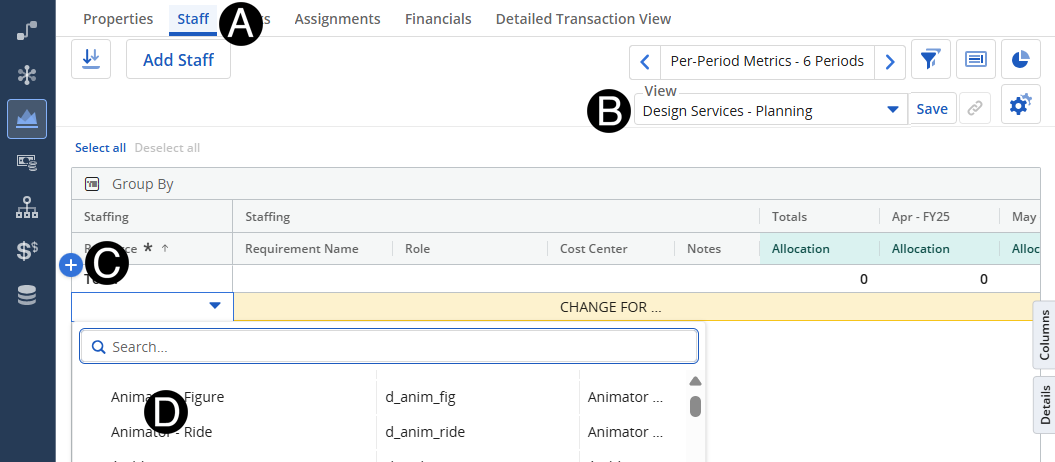Click the download/export arrow icon
This screenshot has width=1055, height=462.
[x=91, y=60]
